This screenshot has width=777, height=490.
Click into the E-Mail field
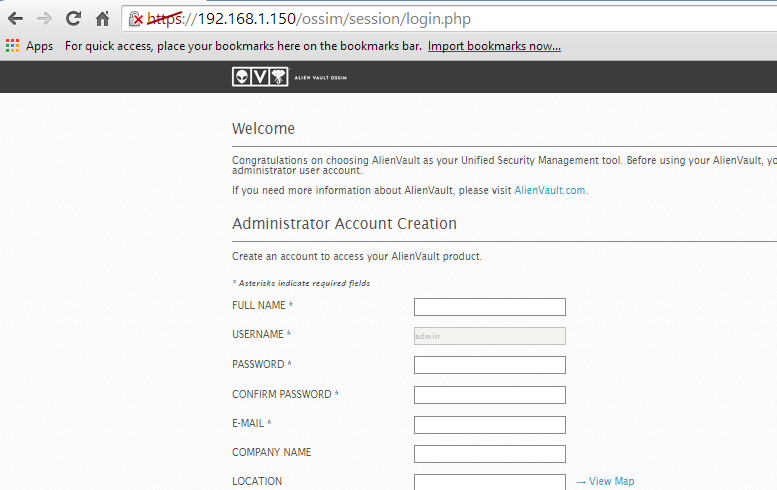coord(489,425)
